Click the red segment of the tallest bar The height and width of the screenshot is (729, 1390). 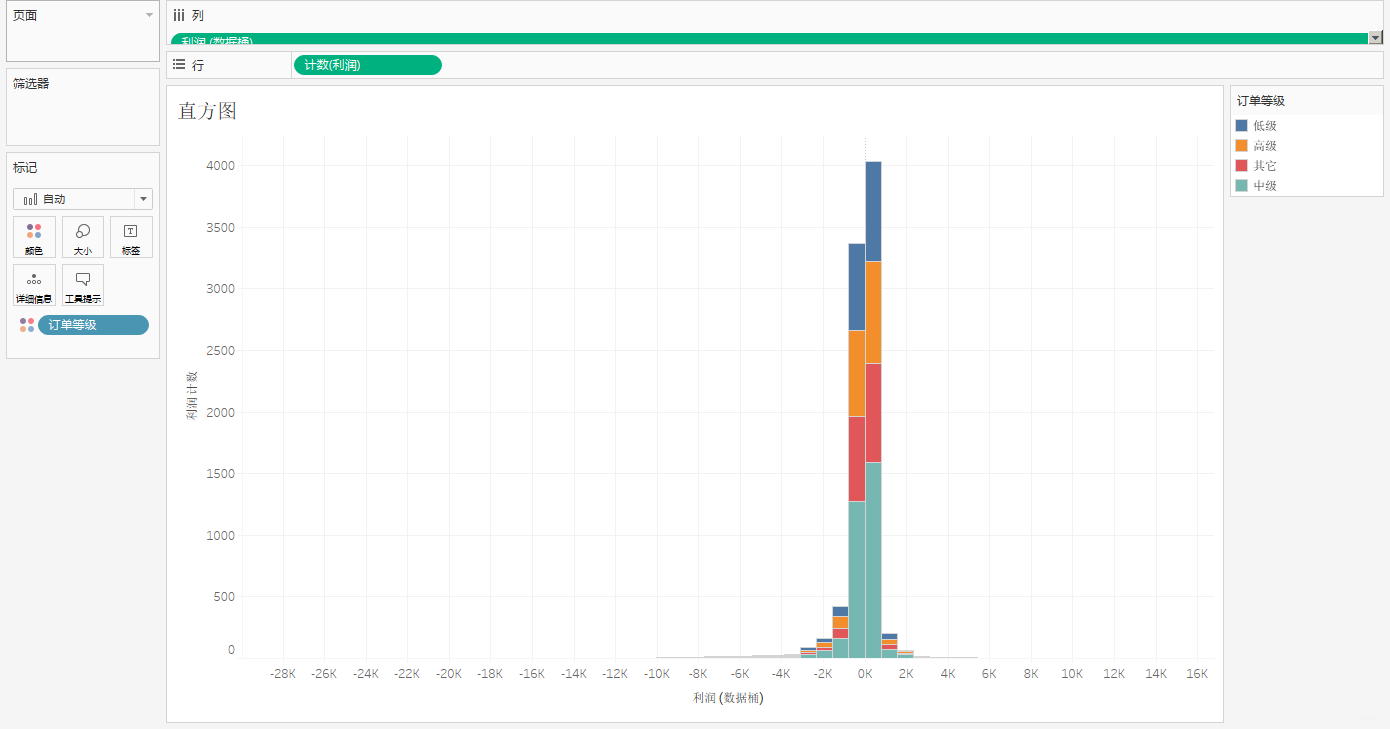pos(873,413)
